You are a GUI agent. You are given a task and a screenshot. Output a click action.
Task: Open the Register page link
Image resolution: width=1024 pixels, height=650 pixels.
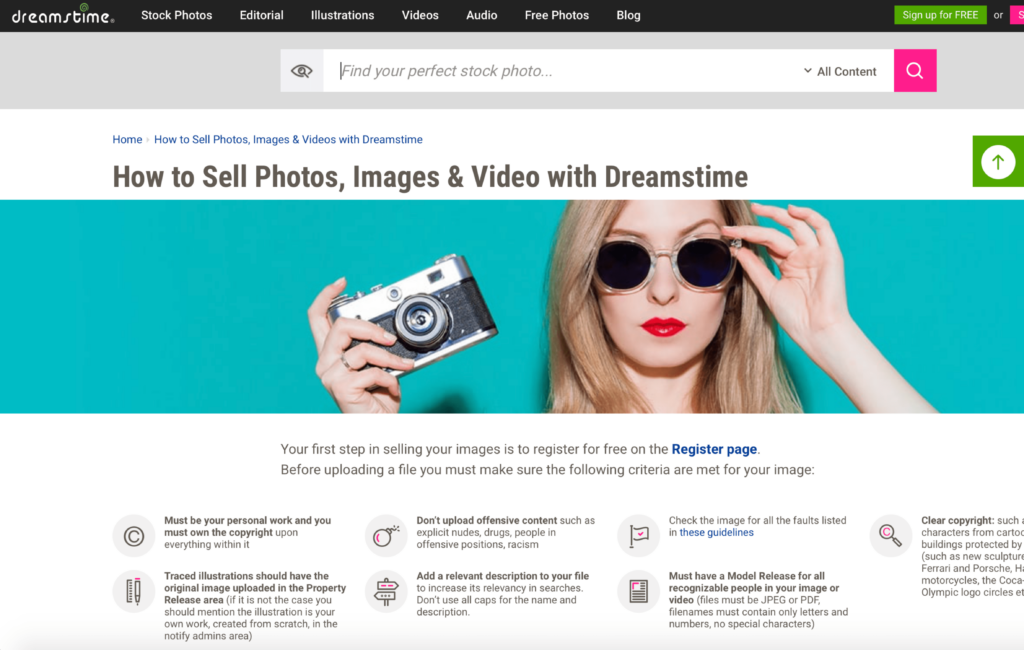pyautogui.click(x=714, y=449)
